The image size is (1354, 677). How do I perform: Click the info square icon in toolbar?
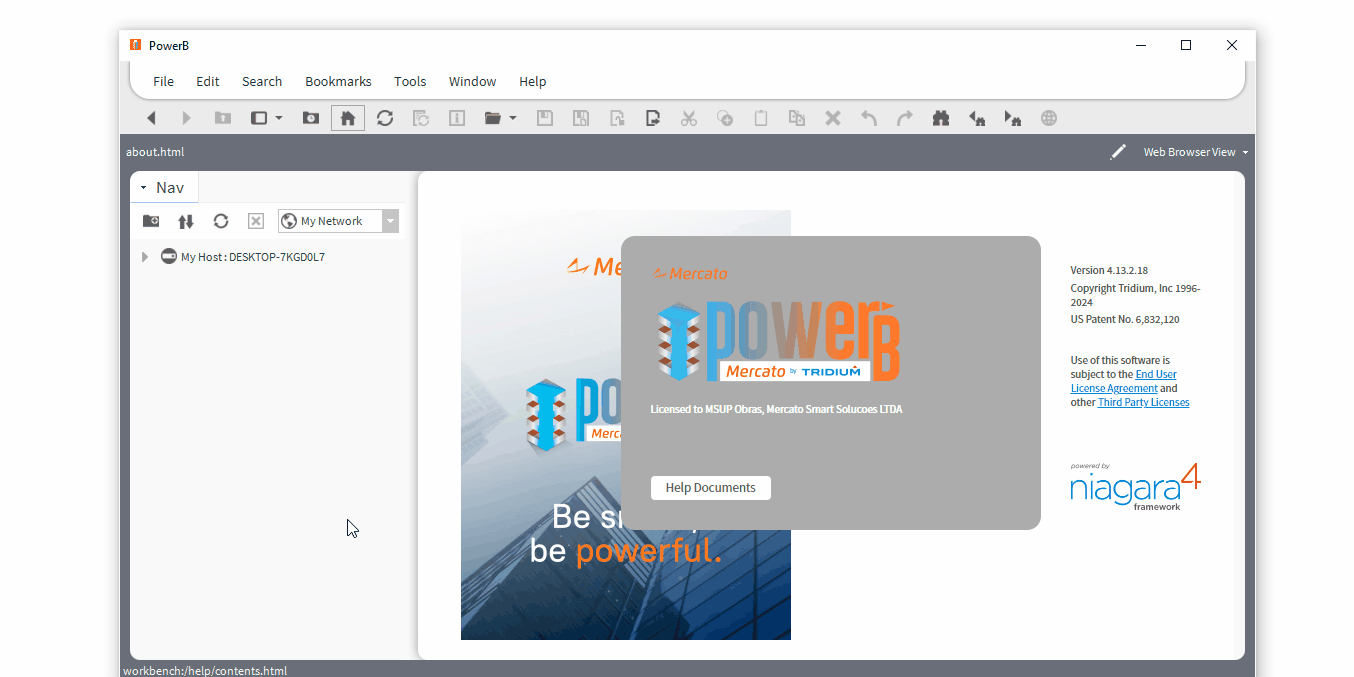point(457,118)
